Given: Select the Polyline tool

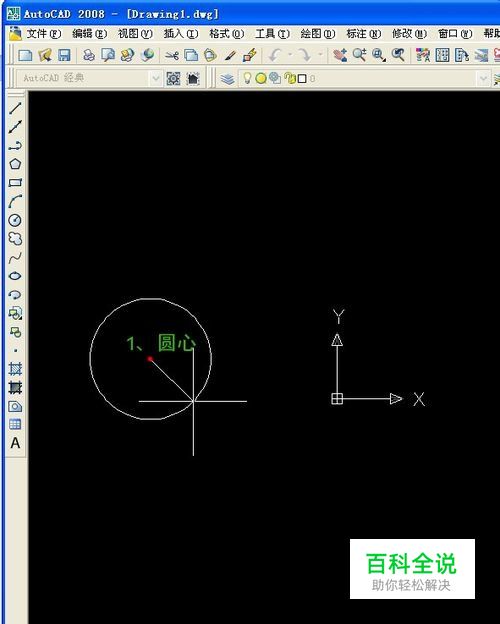Looking at the screenshot, I should 15,146.
